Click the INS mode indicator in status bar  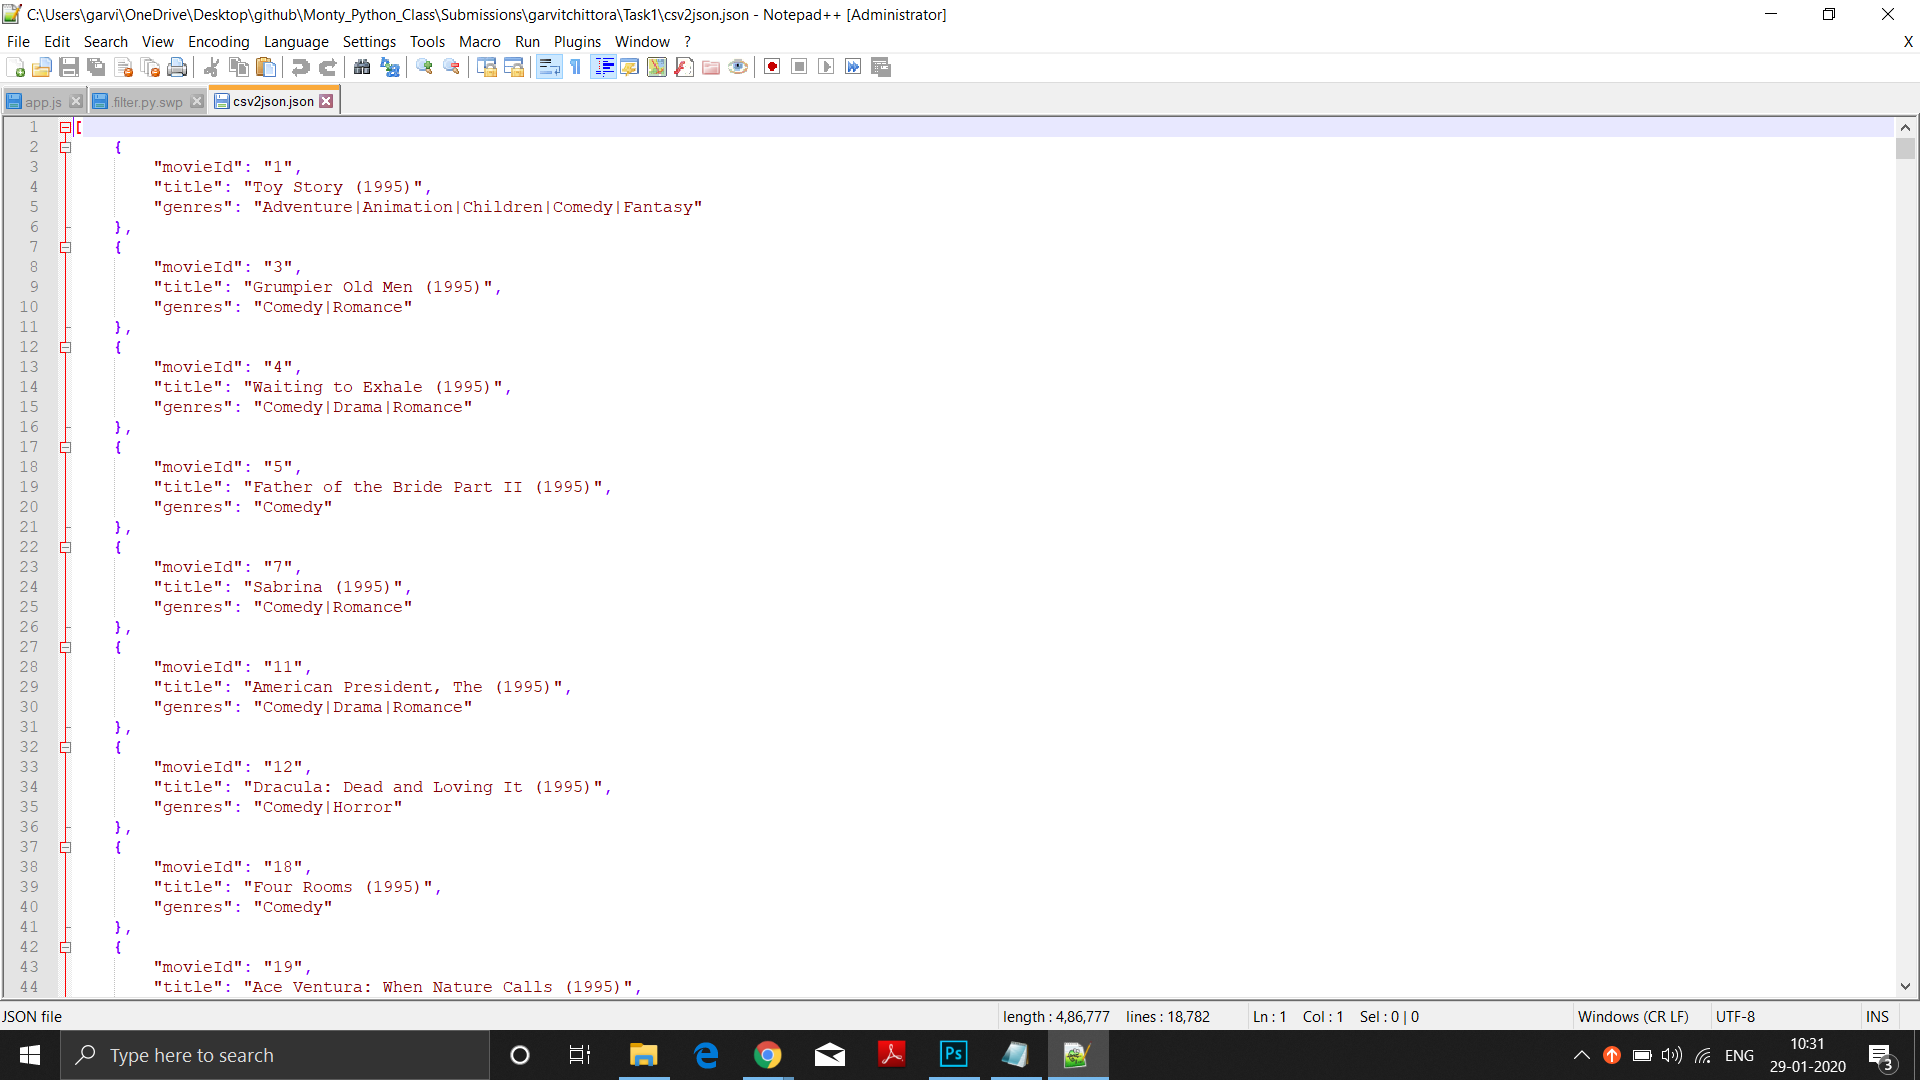click(x=1877, y=1016)
